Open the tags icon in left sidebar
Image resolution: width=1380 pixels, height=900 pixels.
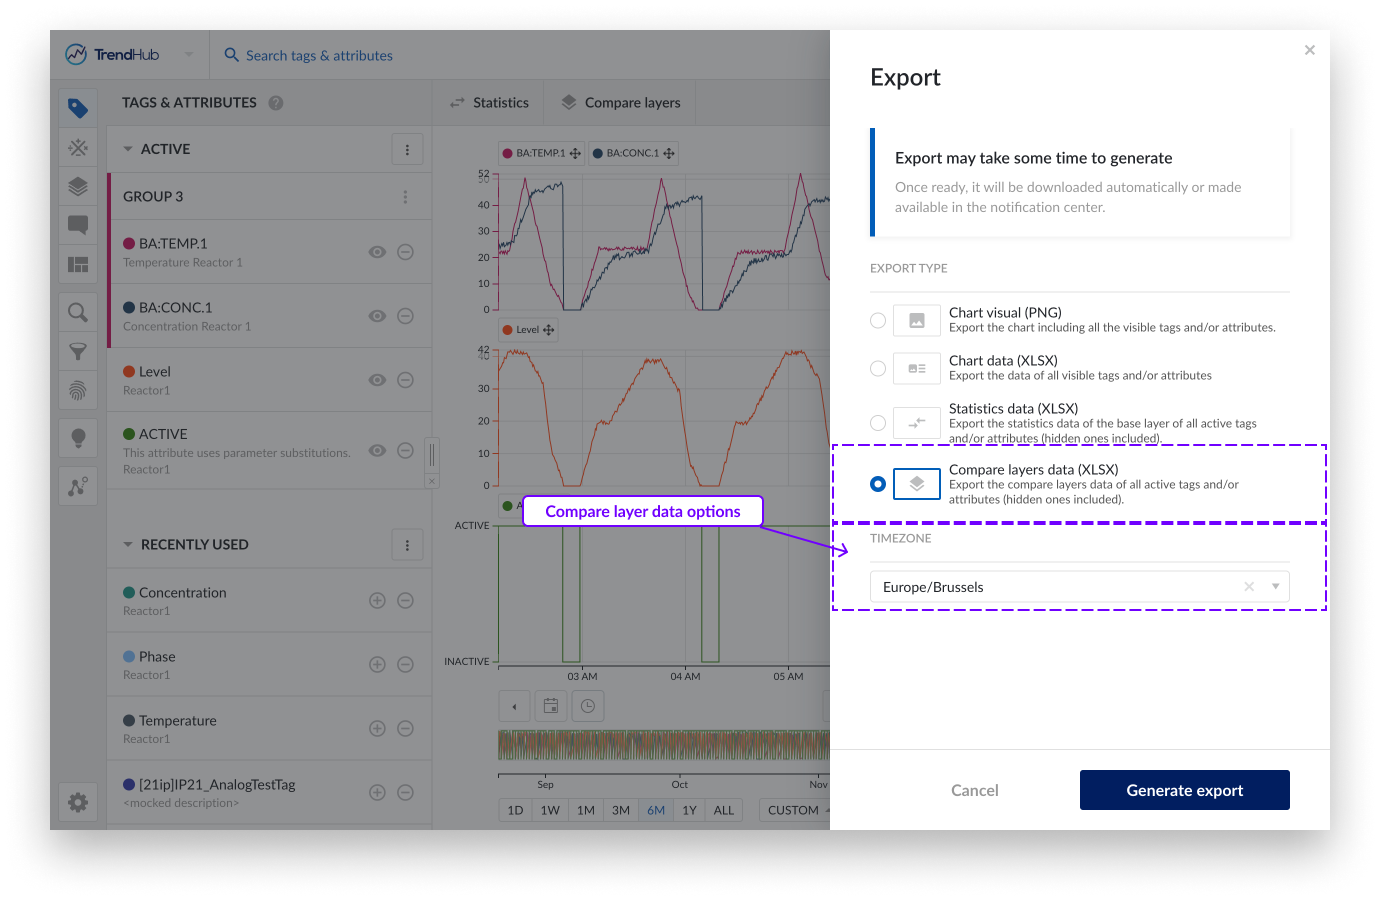coord(78,108)
